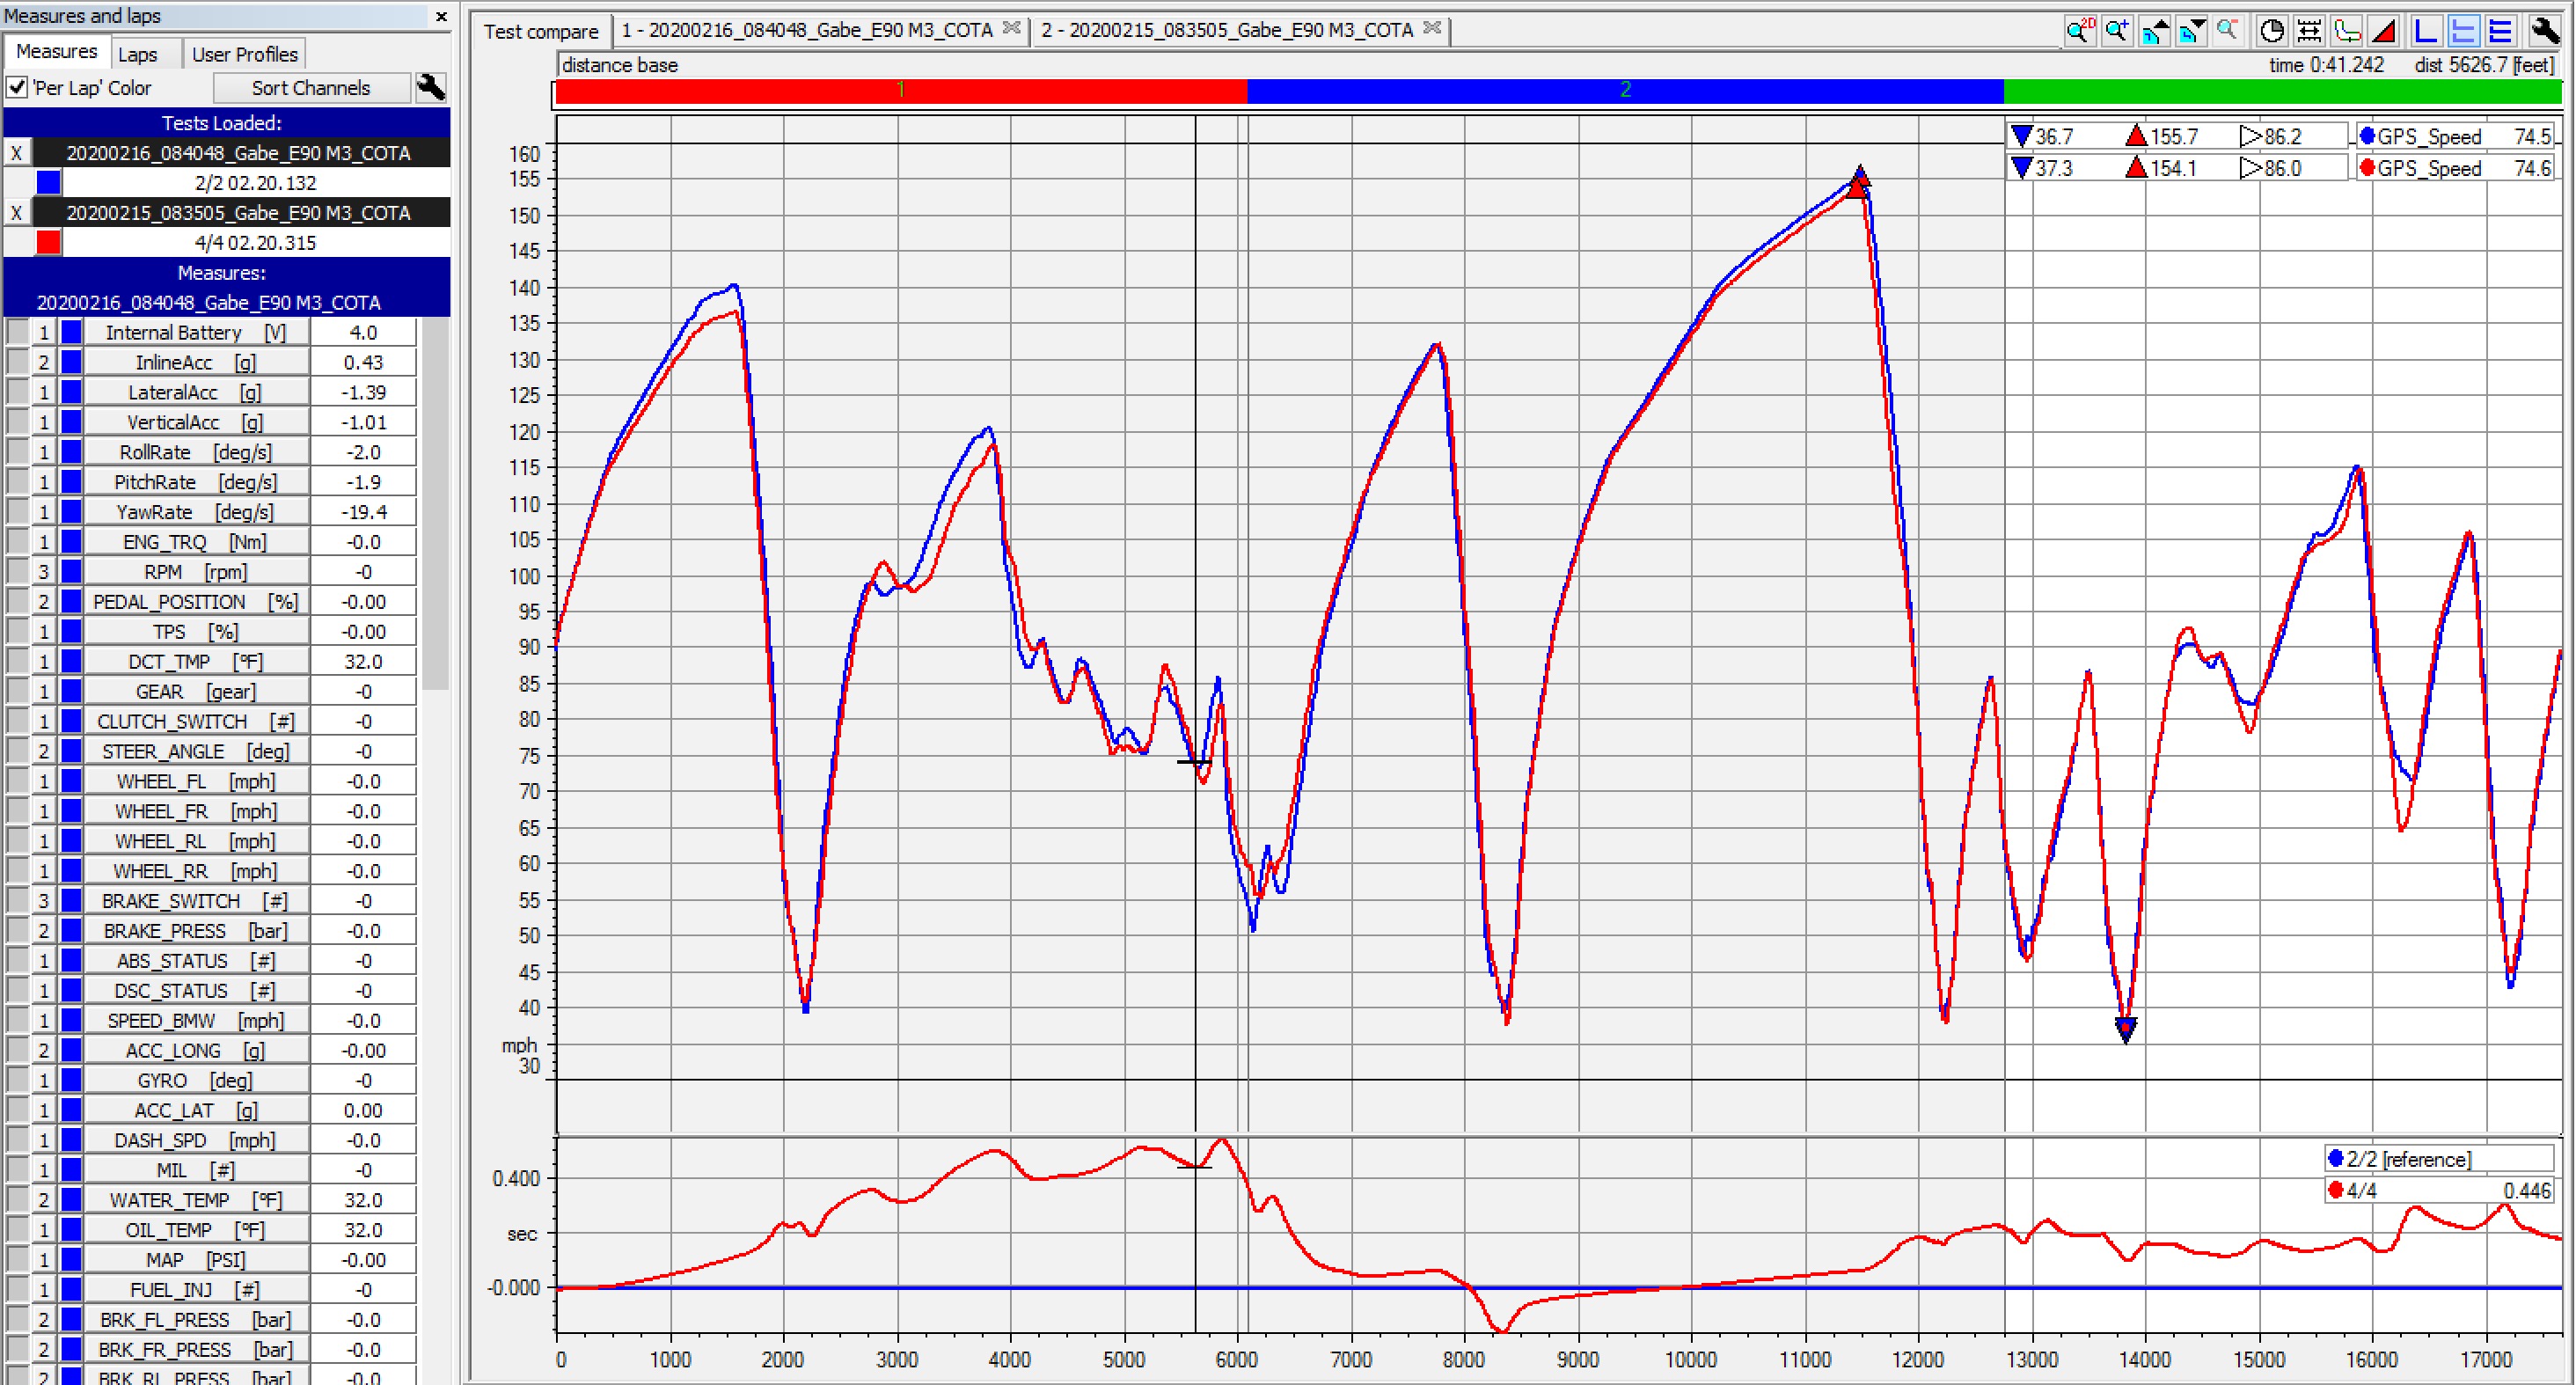Click the blue swatch for lap 2/2
The width and height of the screenshot is (2576, 1385).
coord(48,183)
